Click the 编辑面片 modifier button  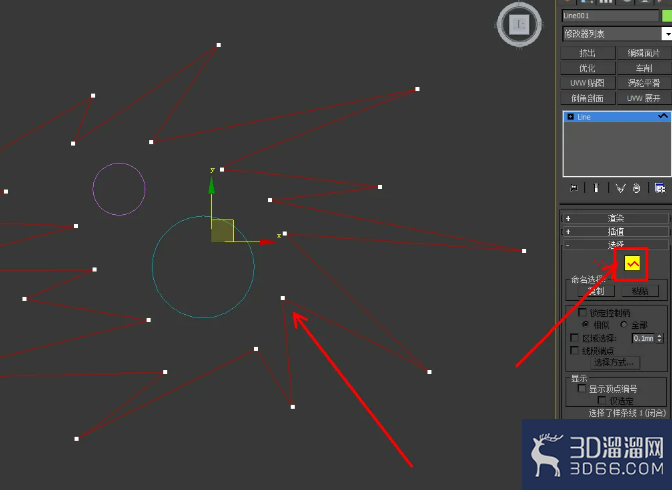pyautogui.click(x=644, y=53)
